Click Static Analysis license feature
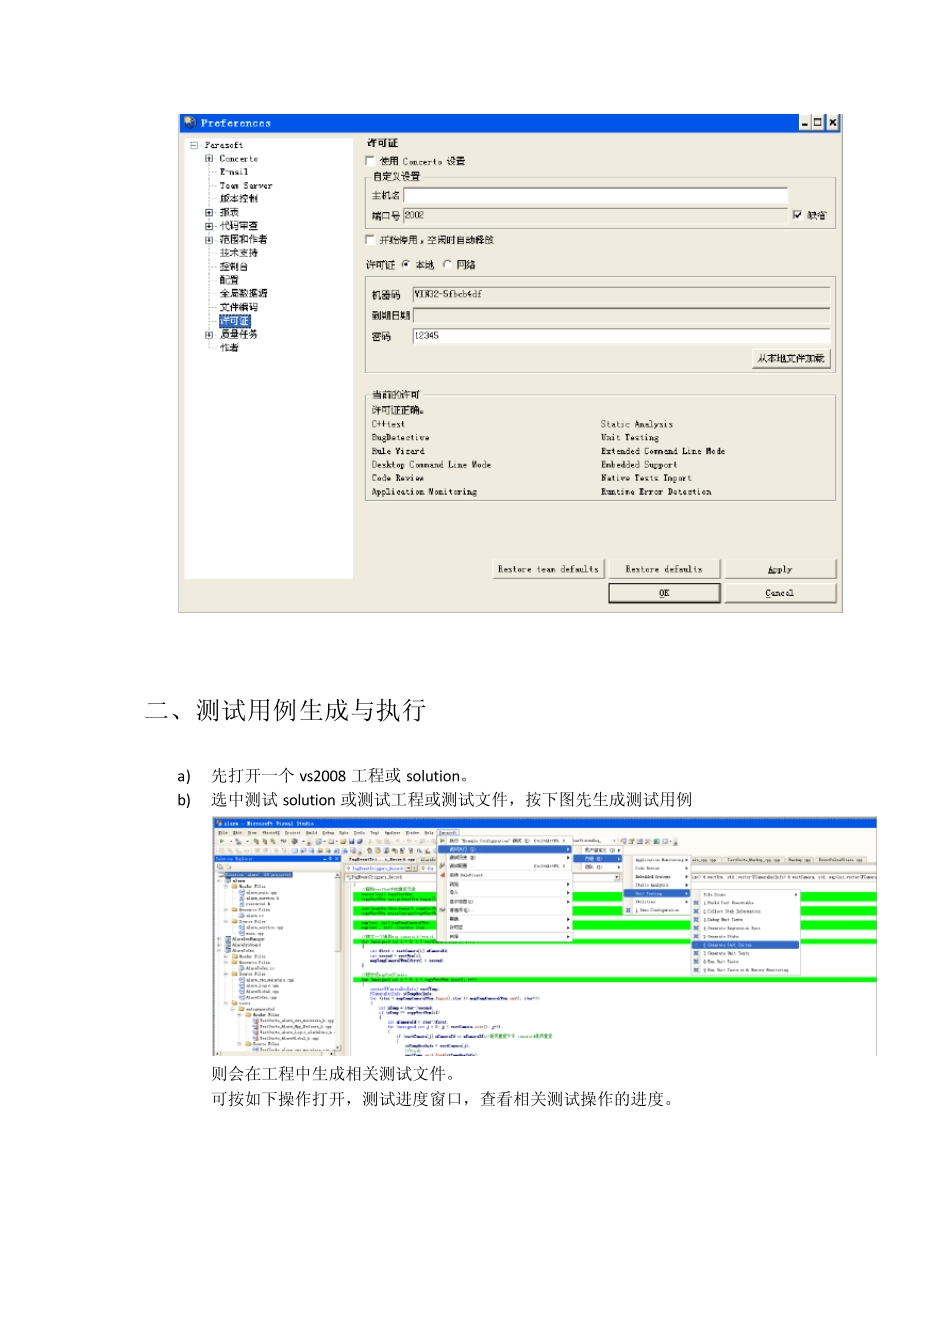The image size is (950, 1344). (x=637, y=424)
